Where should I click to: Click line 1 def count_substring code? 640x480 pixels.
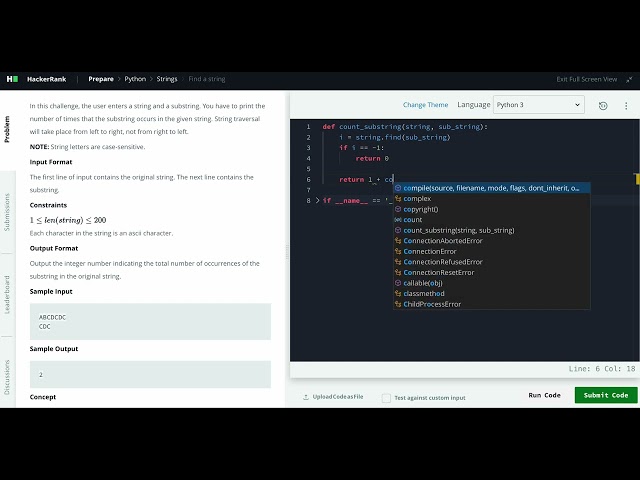click(405, 127)
